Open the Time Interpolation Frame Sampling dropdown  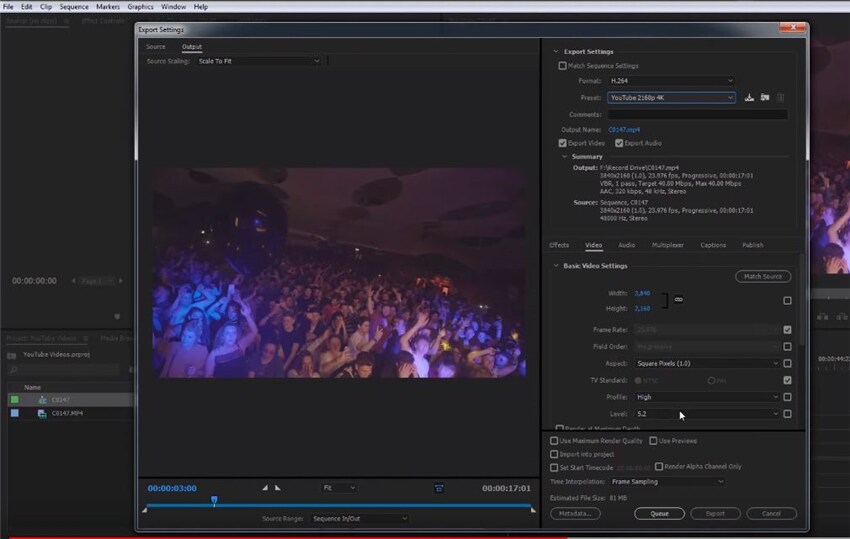tap(667, 482)
